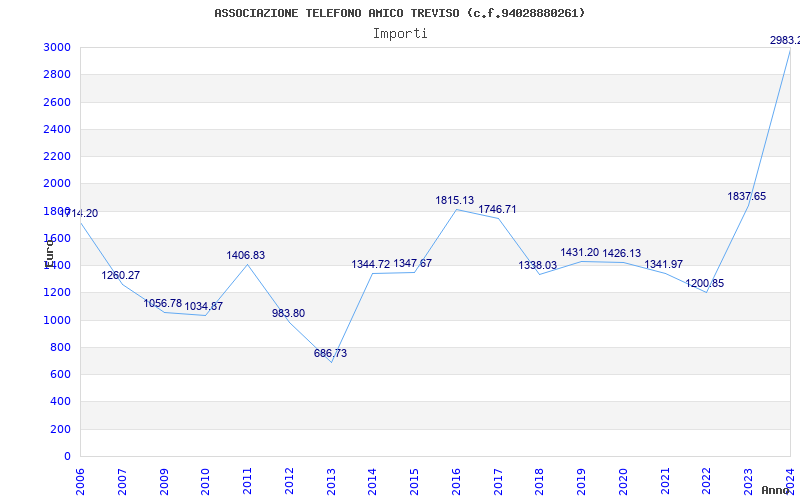The width and height of the screenshot is (800, 500).
Task: Click y-axis value 1000
Action: click(57, 320)
